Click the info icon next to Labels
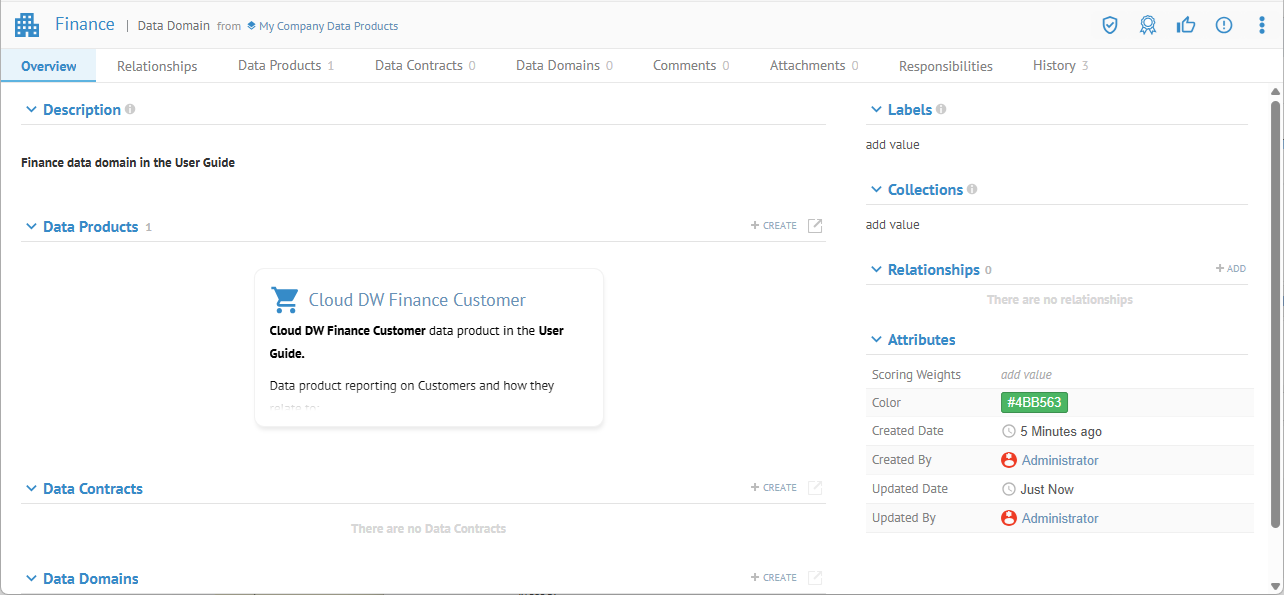The image size is (1284, 595). pos(941,109)
